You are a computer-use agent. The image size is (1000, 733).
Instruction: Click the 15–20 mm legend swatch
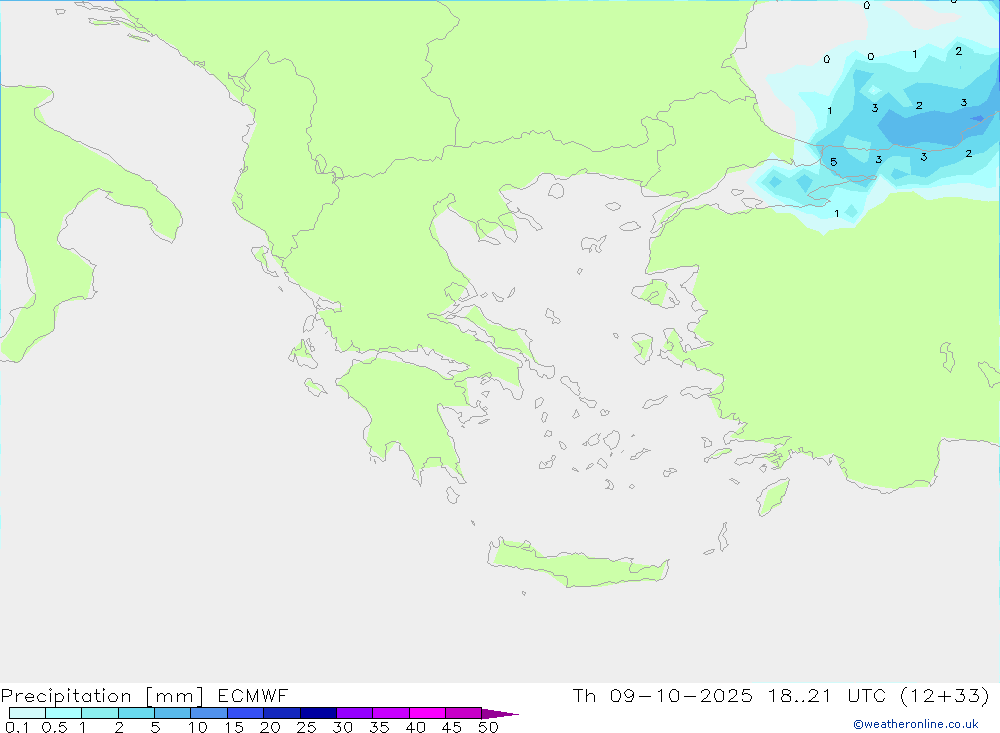[246, 713]
